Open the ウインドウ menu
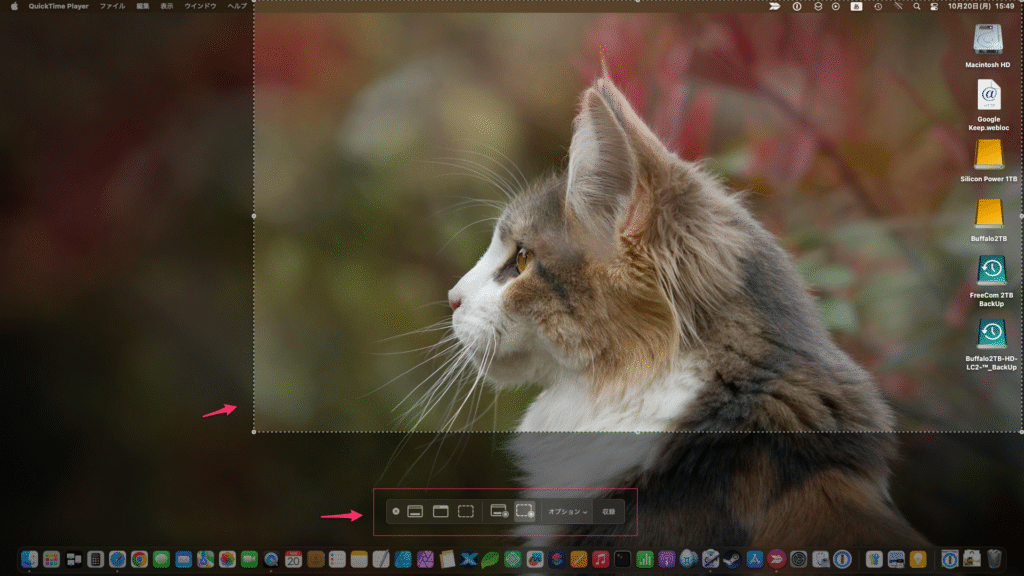1024x576 pixels. tap(200, 6)
